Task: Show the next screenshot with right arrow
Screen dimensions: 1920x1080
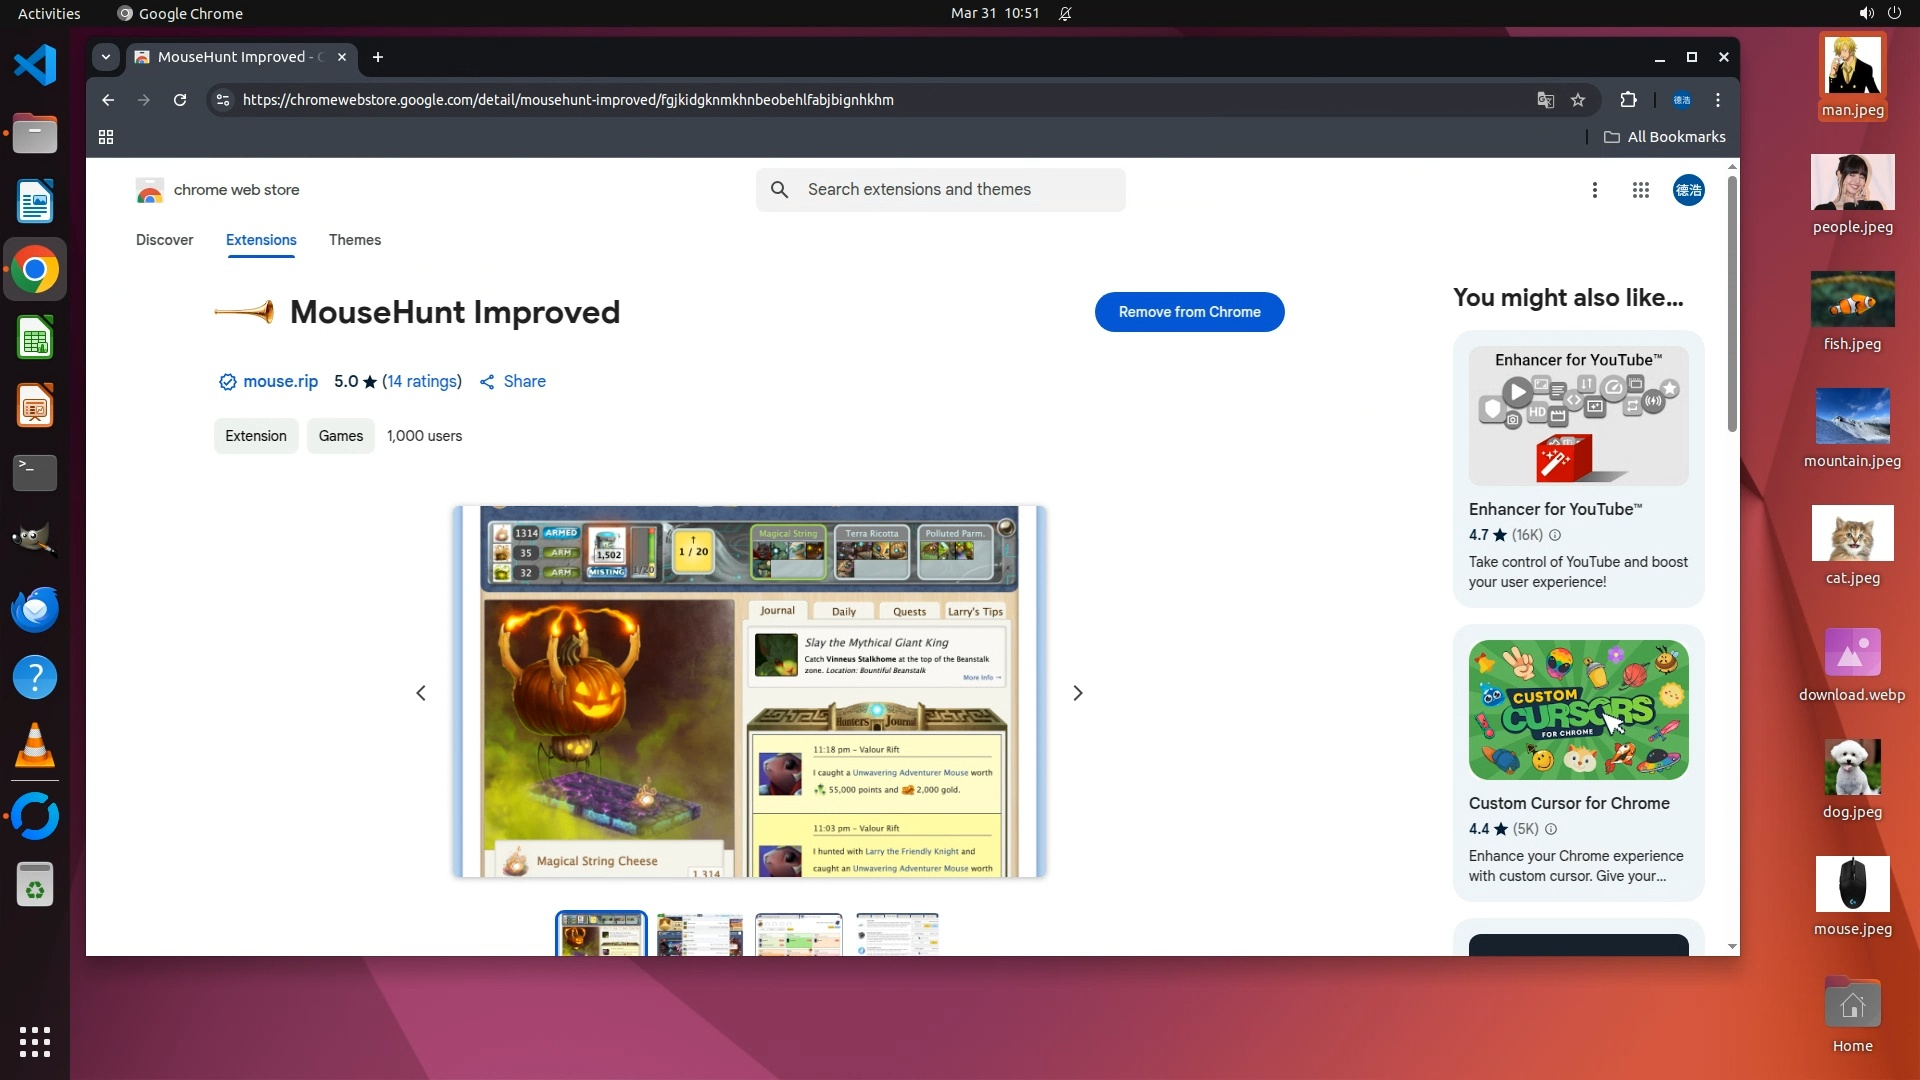Action: (x=1077, y=693)
